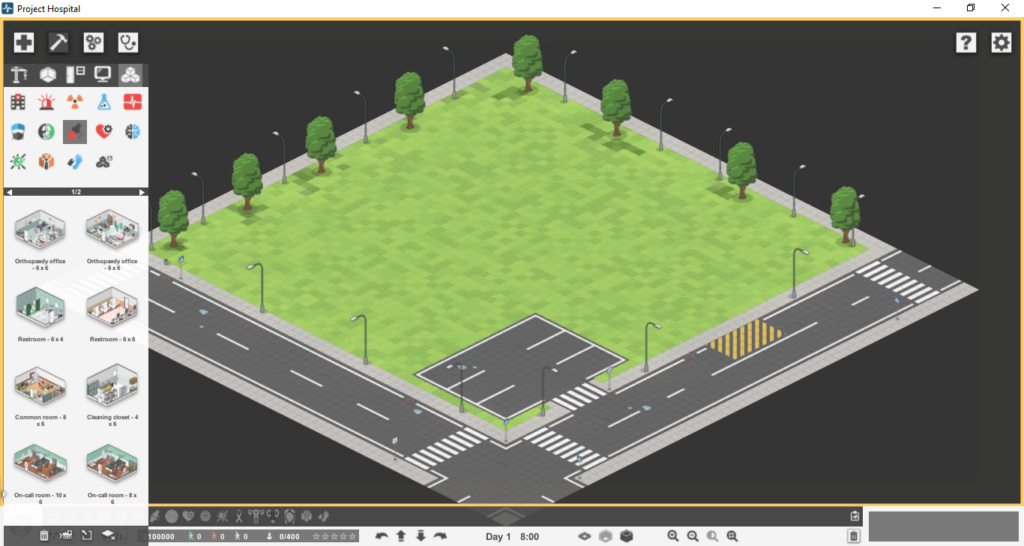
Task: Rotate view counter-clockwise with left curved arrow
Action: 381,536
